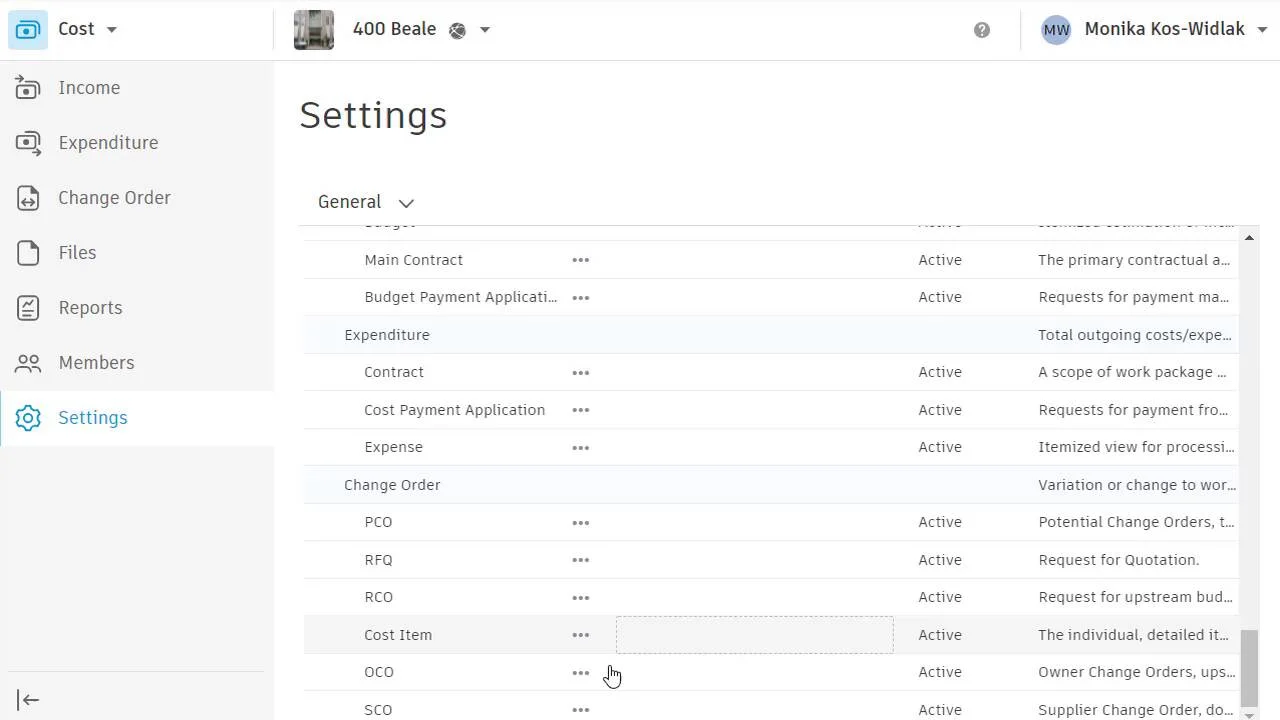
Task: Go to the Expenditure menu item
Action: 108,143
